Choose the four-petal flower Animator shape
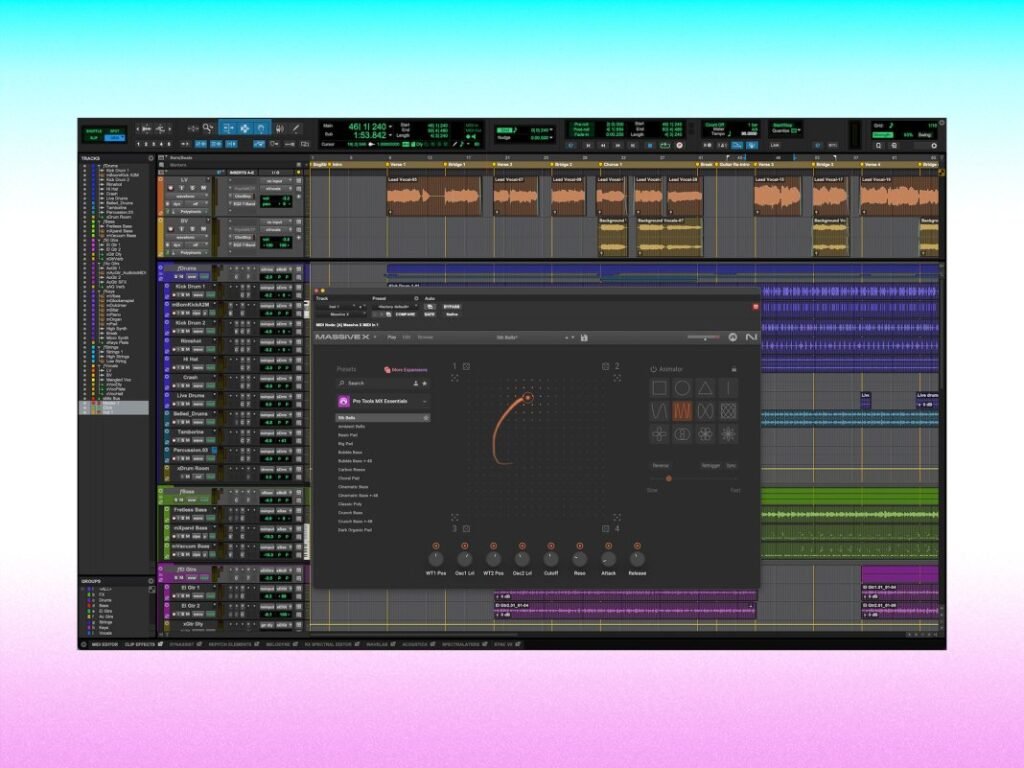 tap(660, 434)
